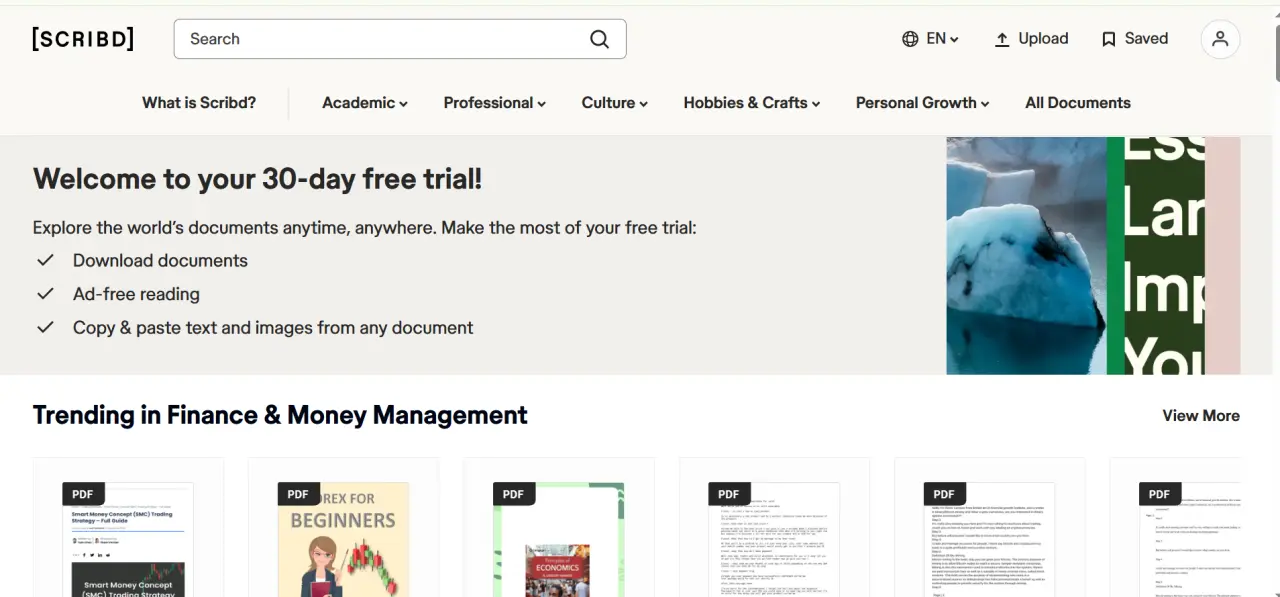Open the Economics book document thumbnail

pos(558,540)
